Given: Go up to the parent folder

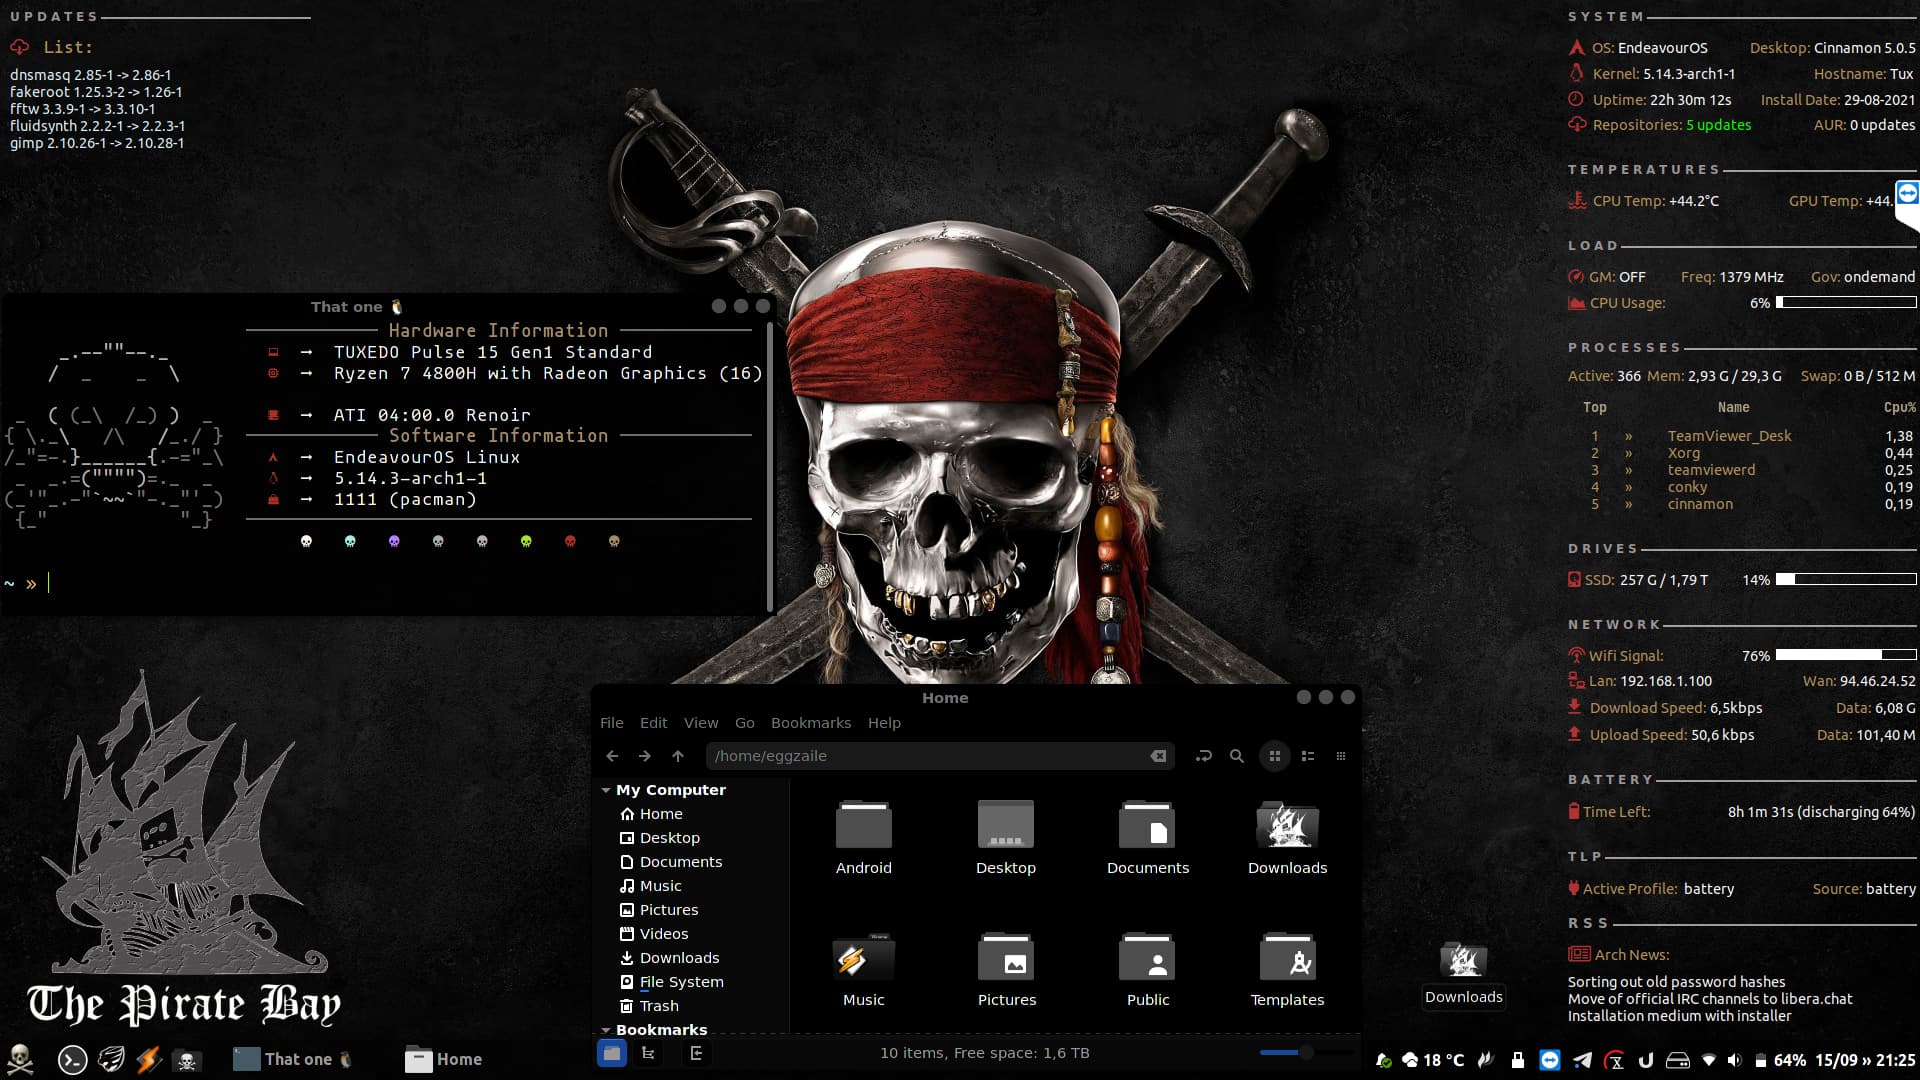Looking at the screenshot, I should [x=678, y=756].
